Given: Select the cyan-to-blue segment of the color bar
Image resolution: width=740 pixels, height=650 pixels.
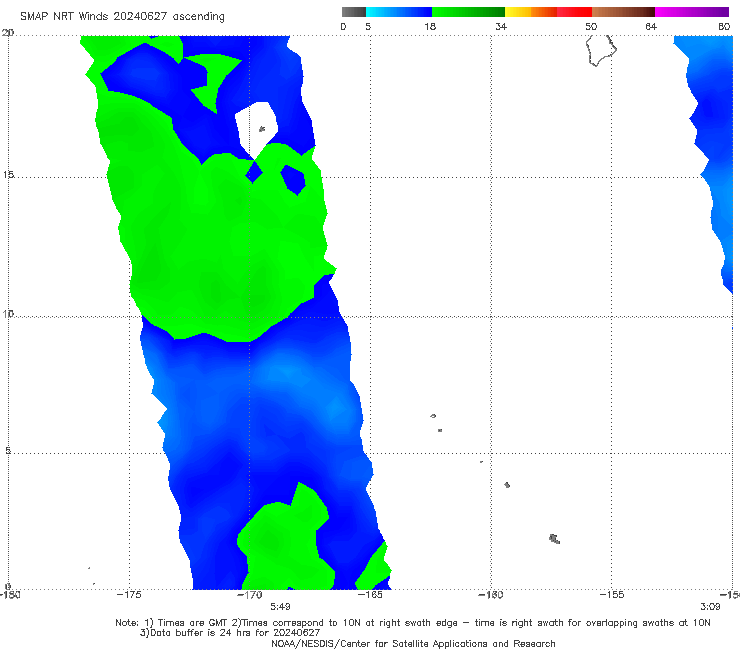Looking at the screenshot, I should pyautogui.click(x=399, y=12).
